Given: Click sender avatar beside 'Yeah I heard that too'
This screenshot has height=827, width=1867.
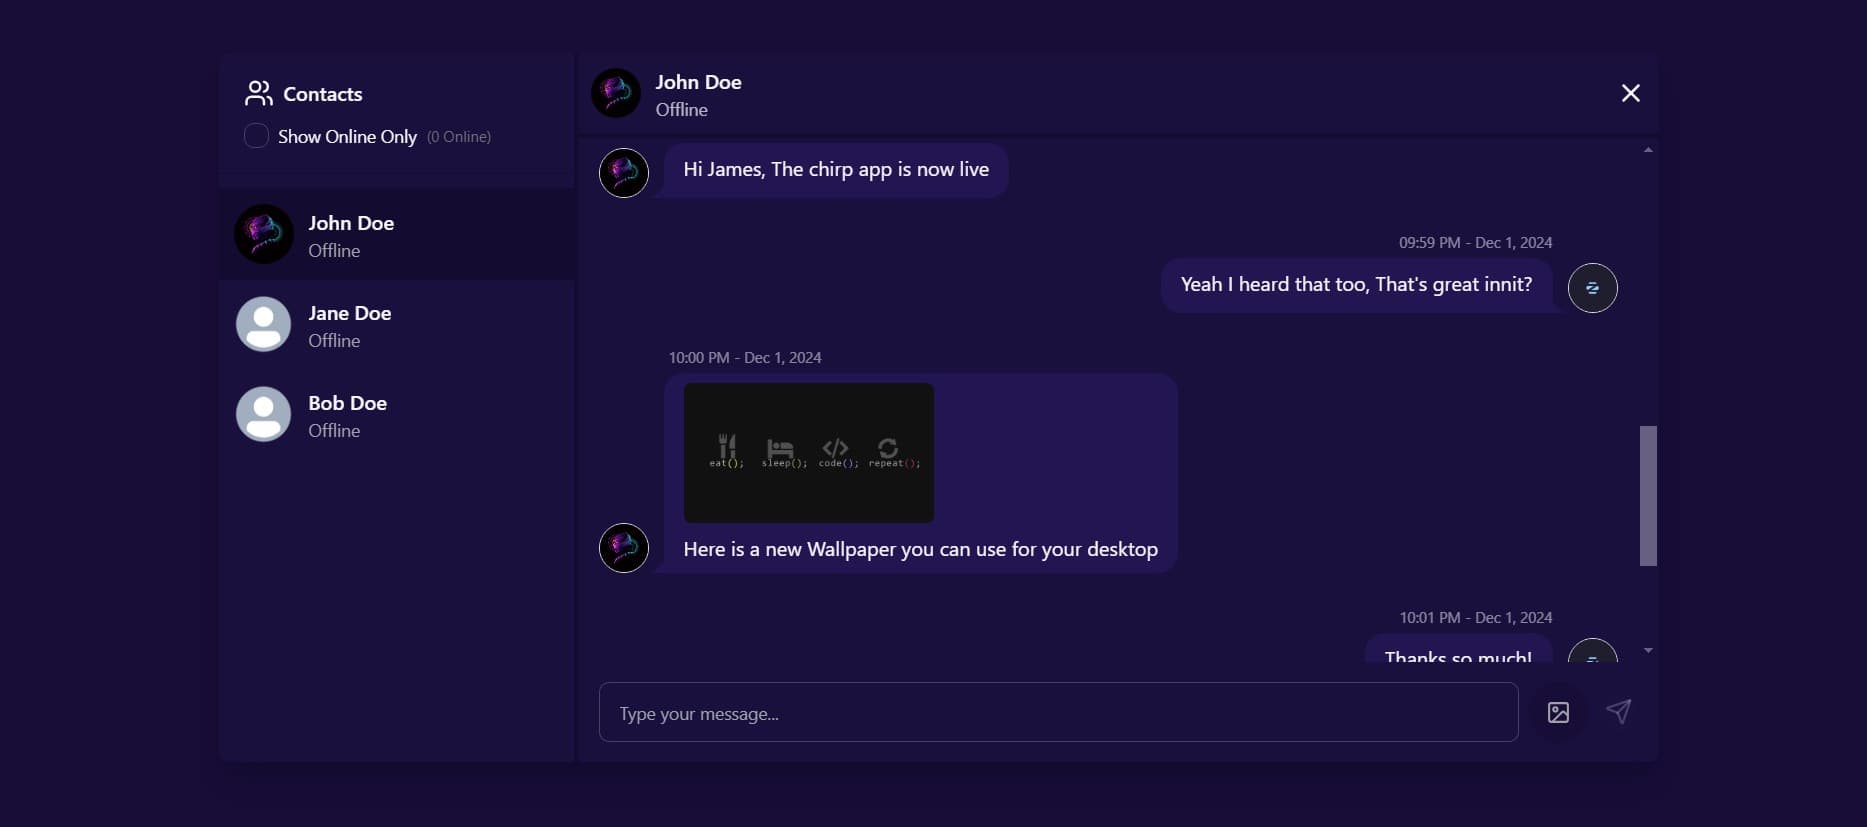Looking at the screenshot, I should tap(1592, 288).
